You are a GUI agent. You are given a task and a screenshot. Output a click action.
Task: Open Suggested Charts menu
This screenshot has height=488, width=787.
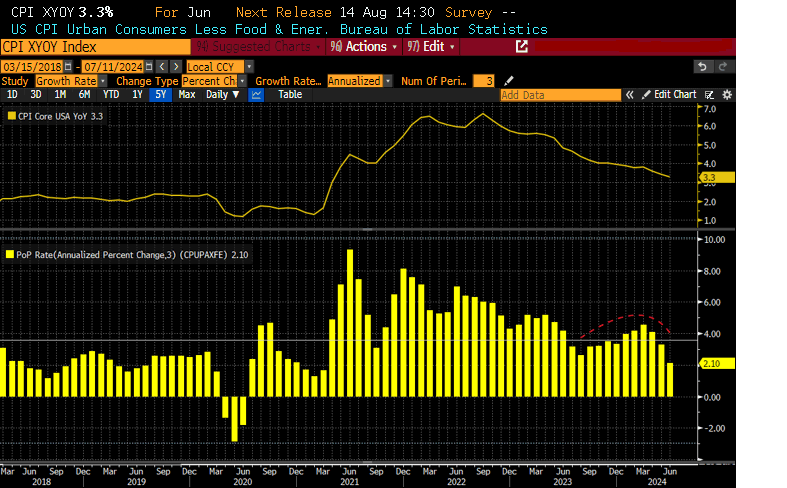[x=258, y=47]
